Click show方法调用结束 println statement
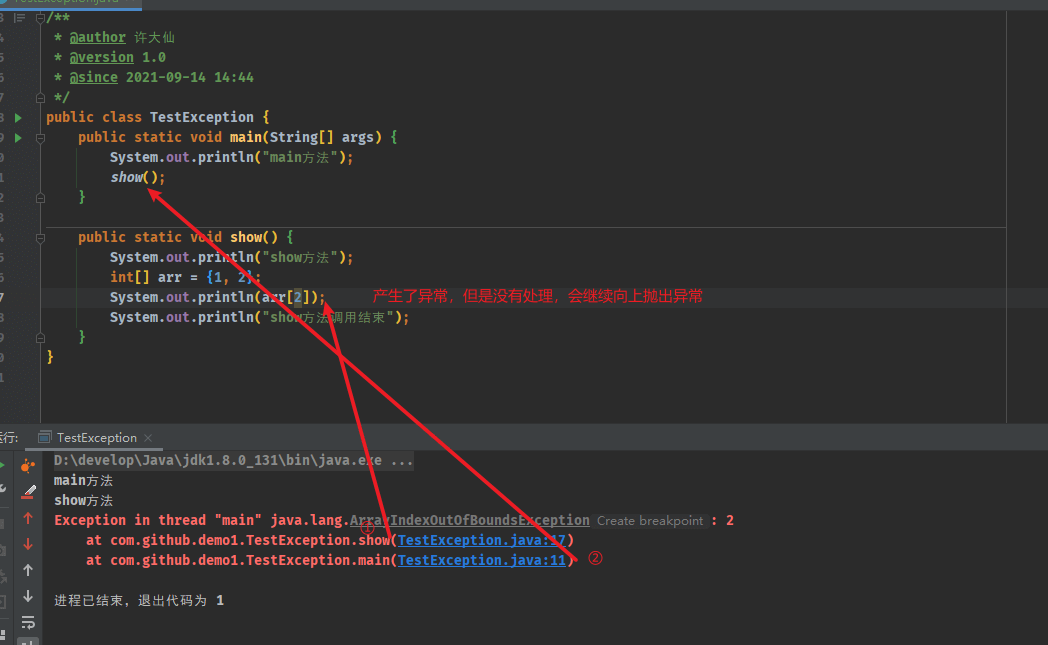 pos(259,317)
